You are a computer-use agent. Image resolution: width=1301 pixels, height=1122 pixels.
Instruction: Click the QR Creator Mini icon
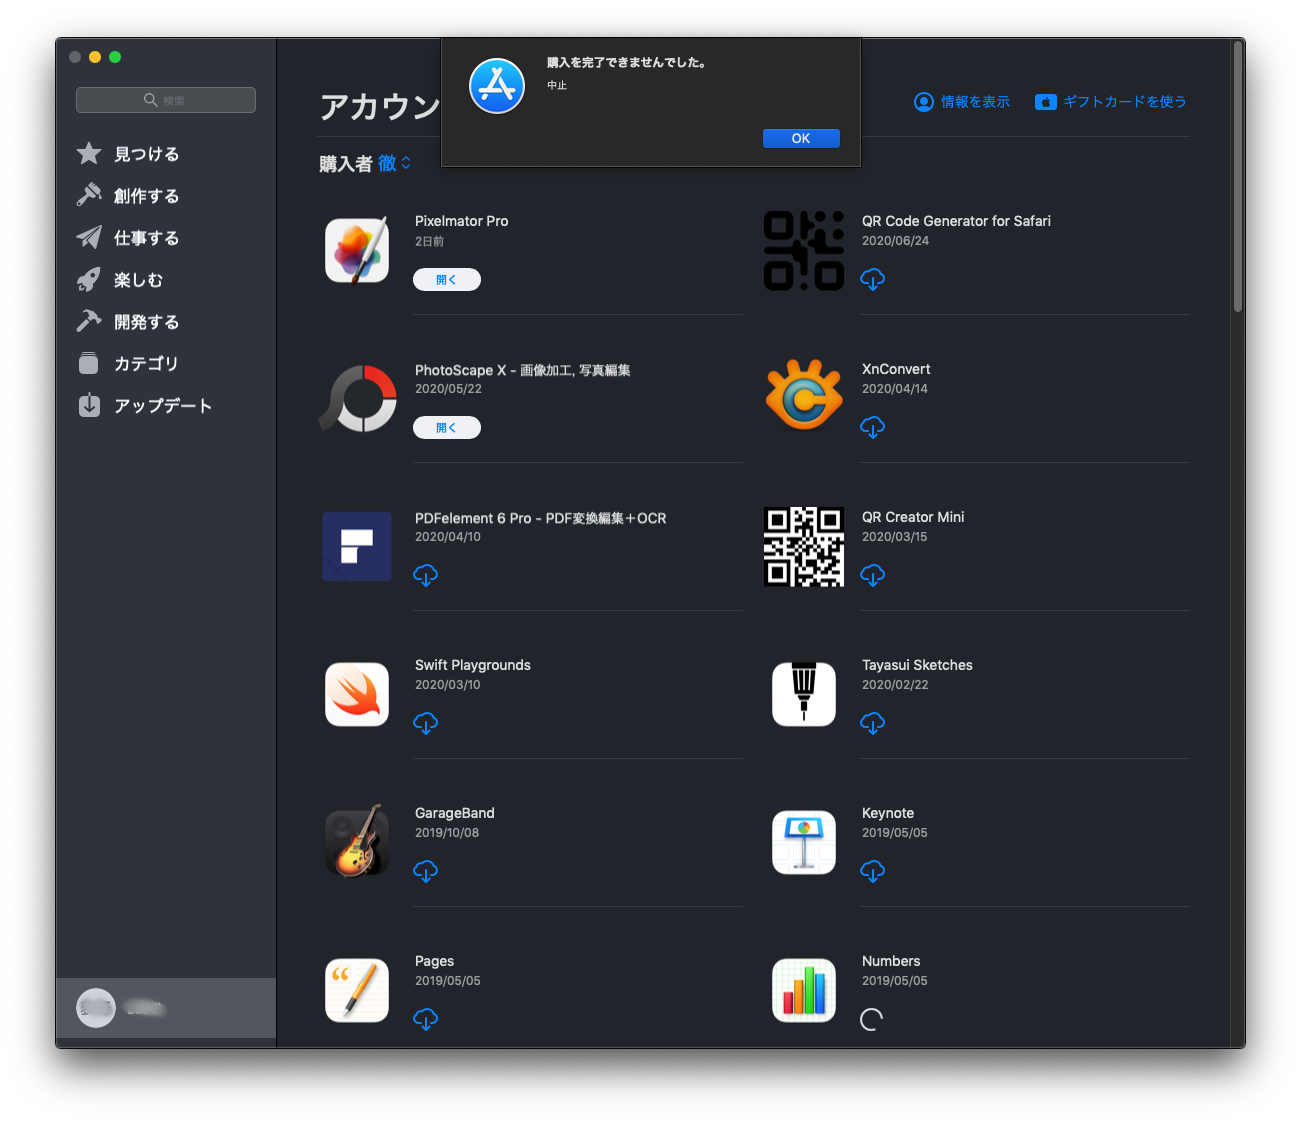point(804,546)
